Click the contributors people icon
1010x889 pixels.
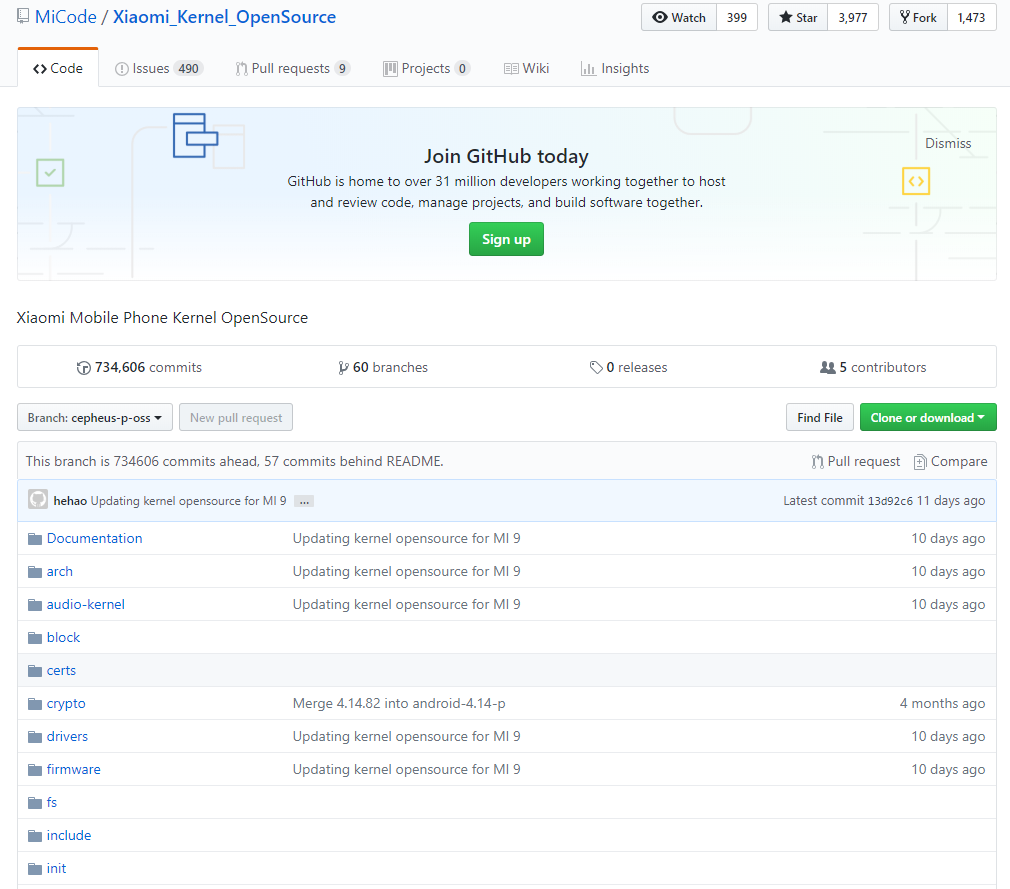click(x=827, y=367)
